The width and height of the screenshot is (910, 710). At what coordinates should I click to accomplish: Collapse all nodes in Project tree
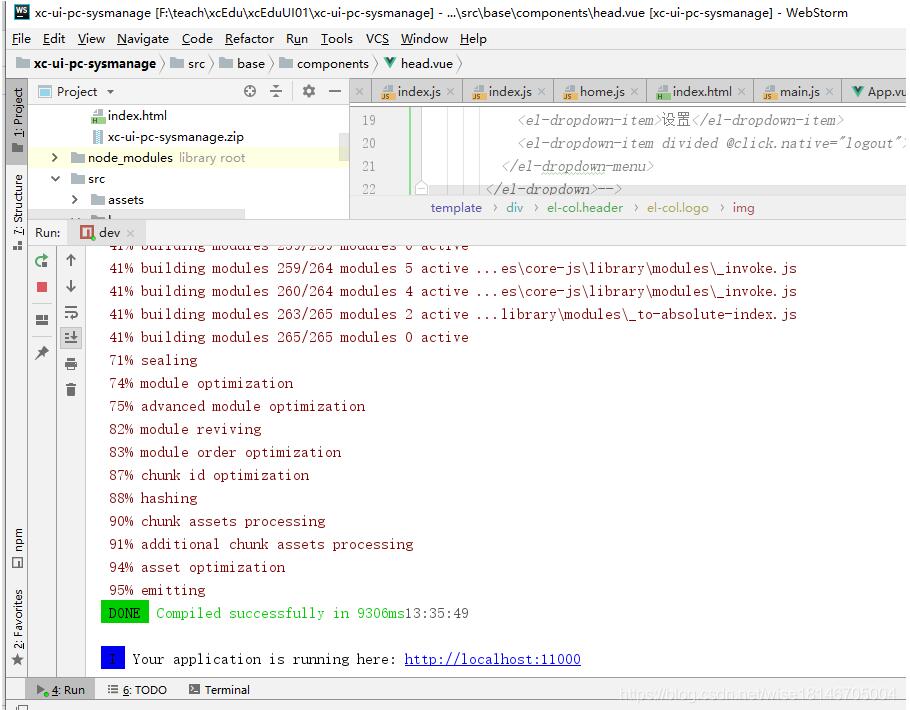pyautogui.click(x=275, y=90)
